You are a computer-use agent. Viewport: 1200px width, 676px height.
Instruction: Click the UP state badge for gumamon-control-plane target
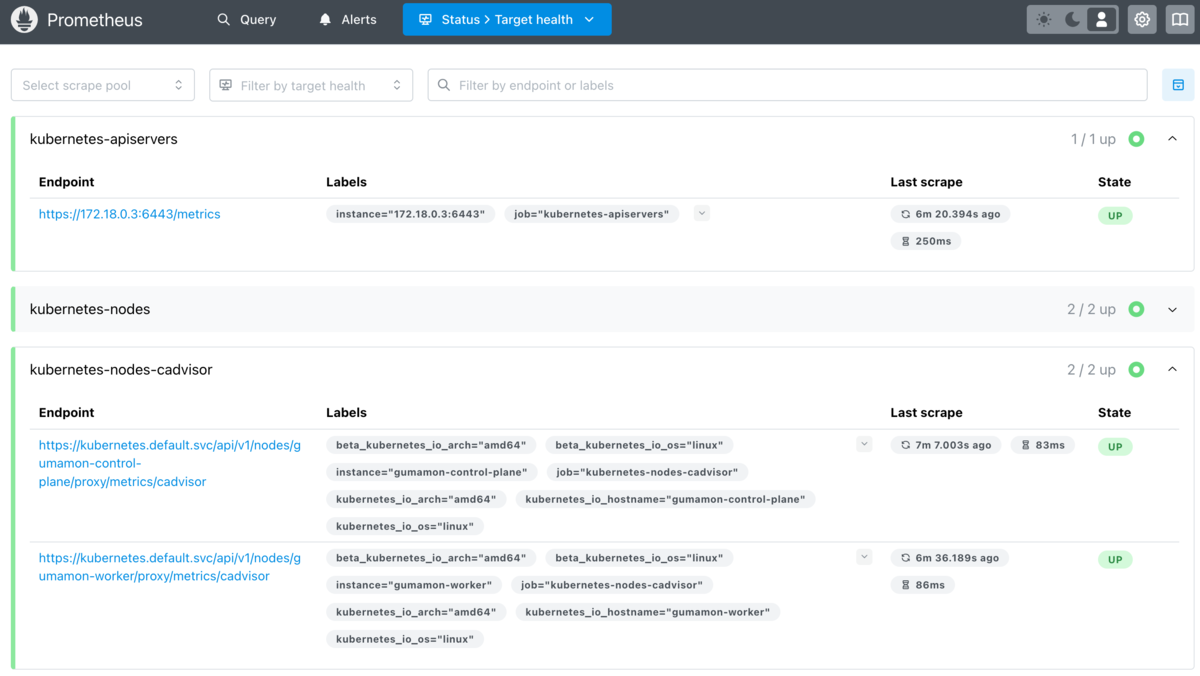click(x=1115, y=447)
